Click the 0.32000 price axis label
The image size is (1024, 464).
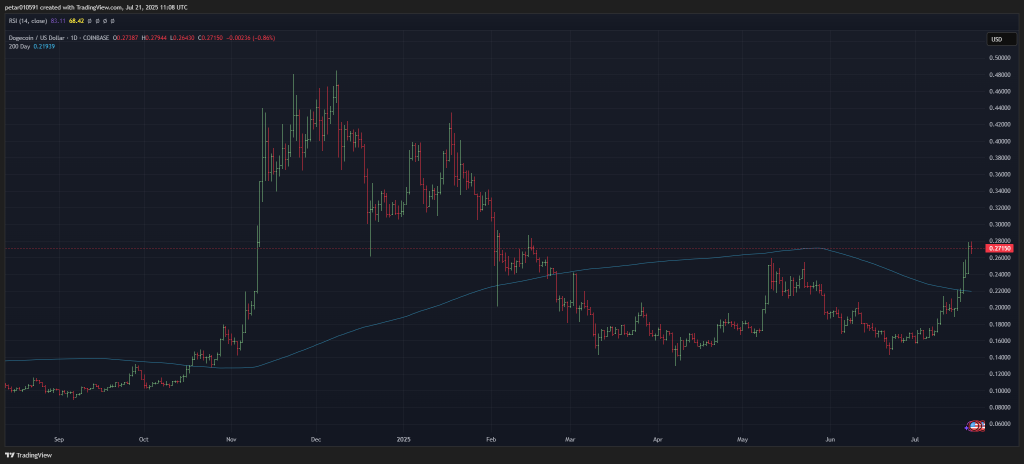point(1000,208)
